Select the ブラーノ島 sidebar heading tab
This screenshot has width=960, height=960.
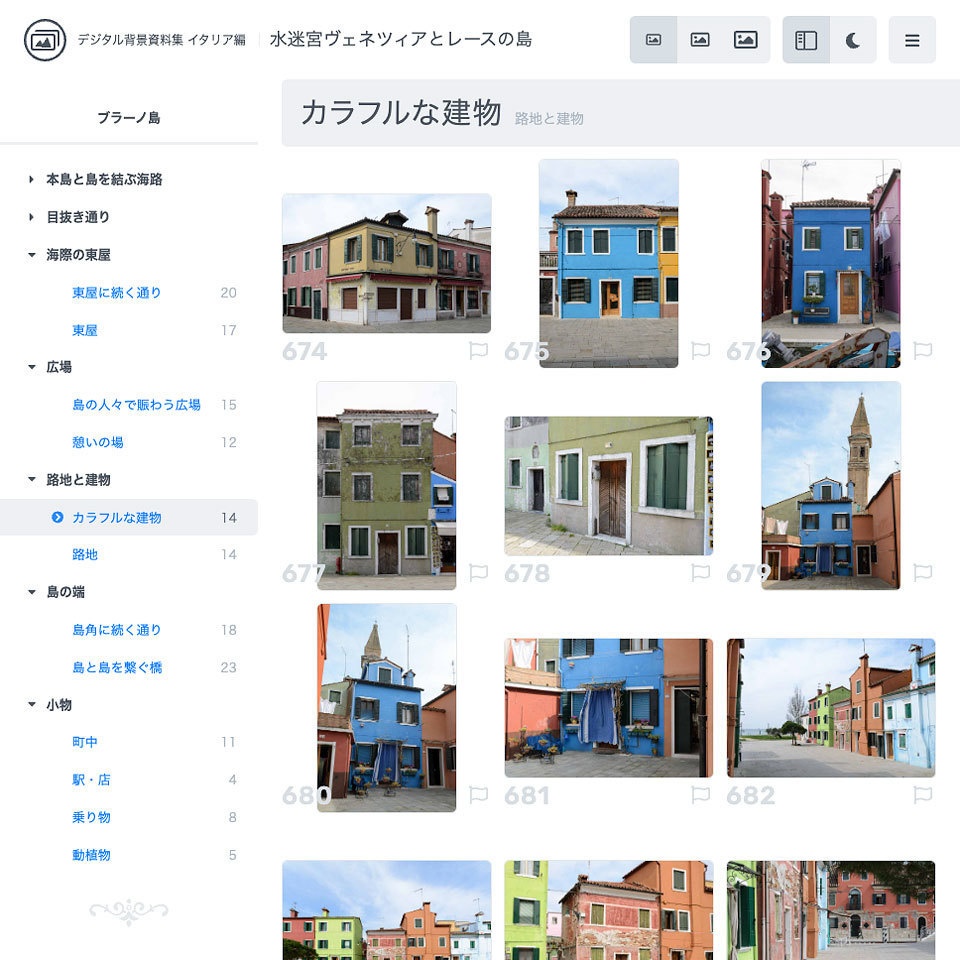point(129,118)
